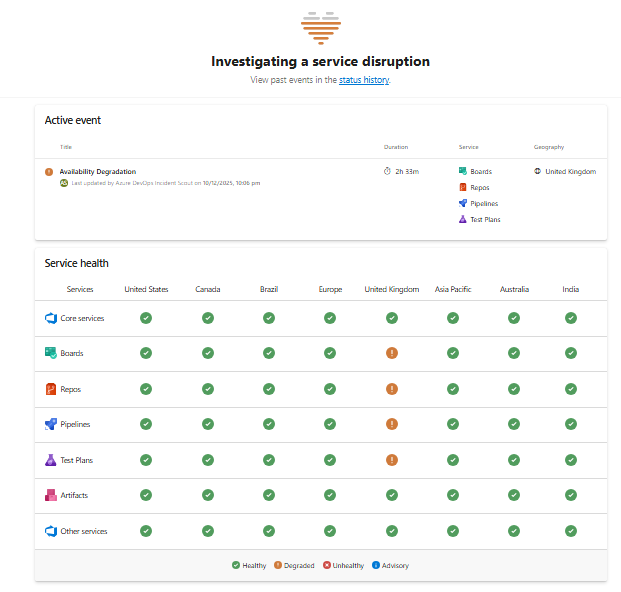The image size is (621, 592).
Task: Click the Core services row label
Action: pyautogui.click(x=82, y=318)
